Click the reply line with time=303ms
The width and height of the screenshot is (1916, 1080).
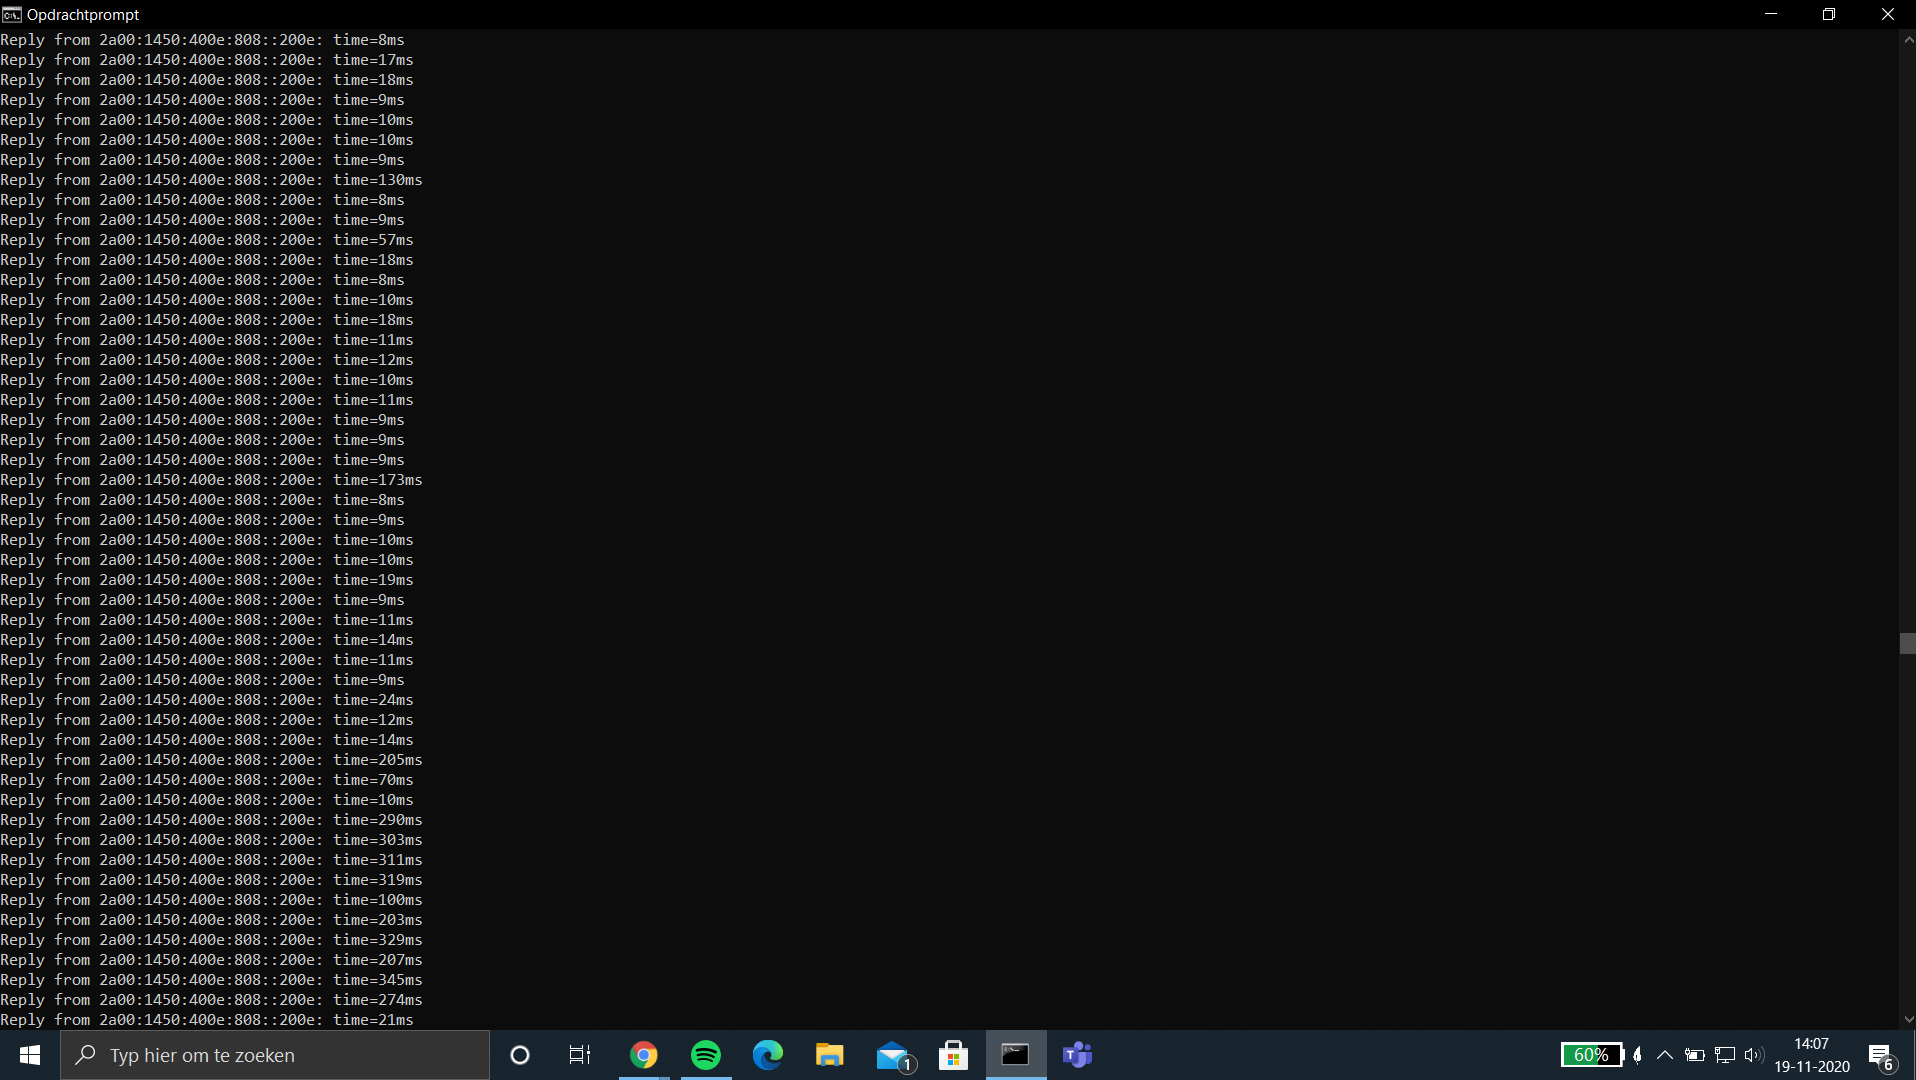click(211, 840)
